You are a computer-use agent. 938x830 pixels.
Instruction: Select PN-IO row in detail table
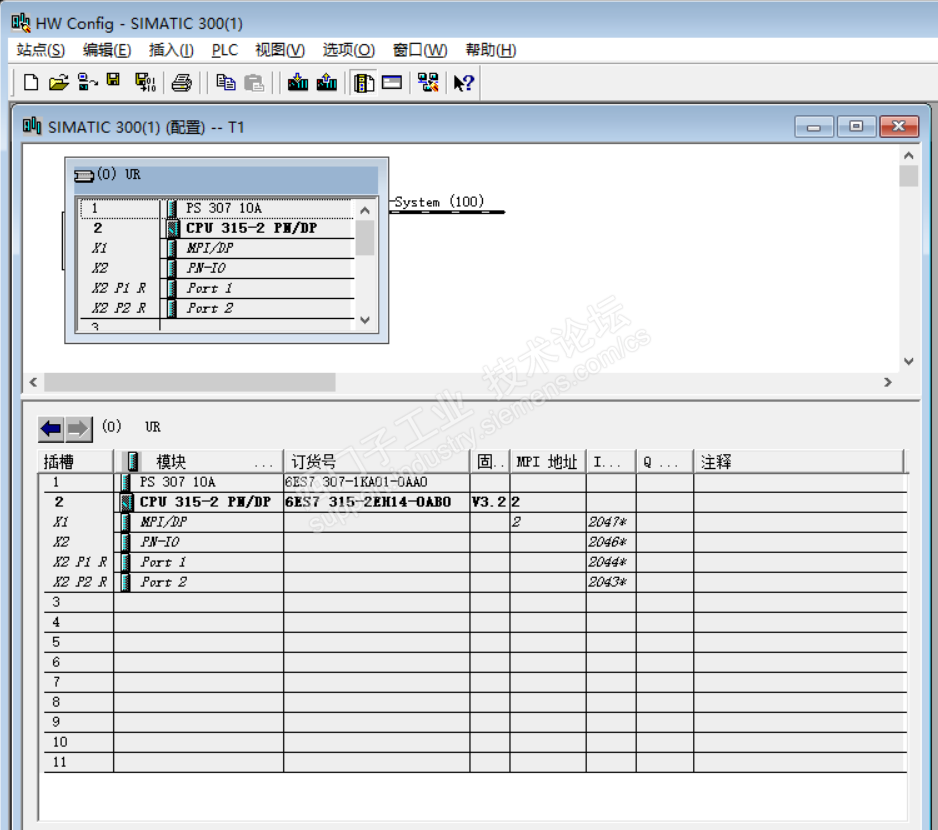476,542
